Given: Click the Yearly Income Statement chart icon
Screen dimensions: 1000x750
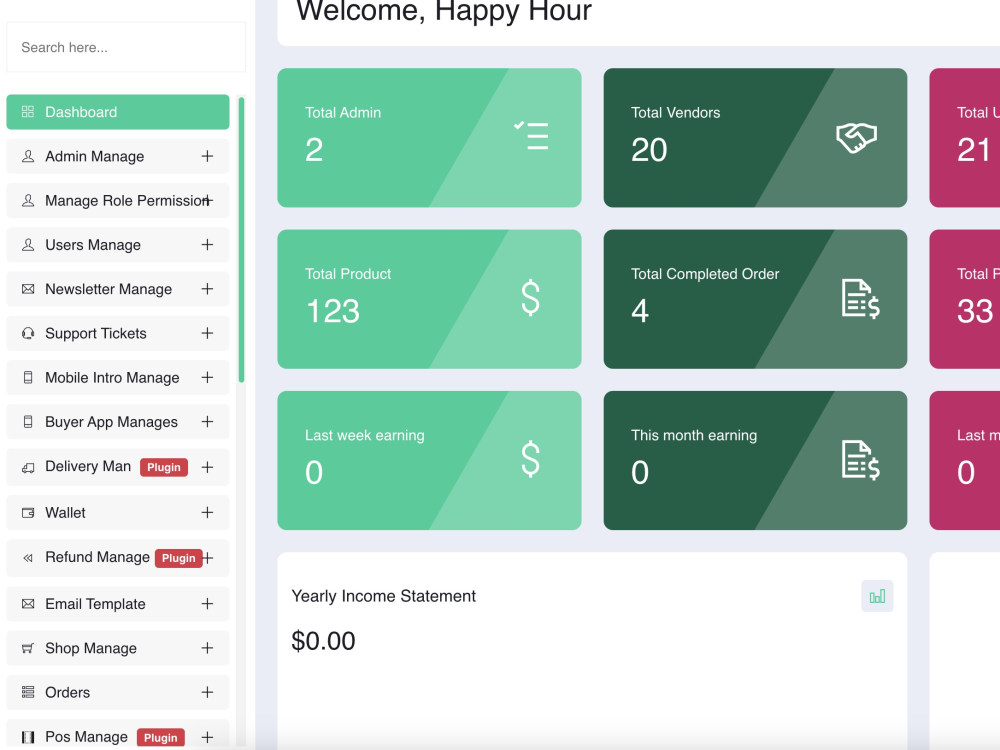Looking at the screenshot, I should [877, 596].
